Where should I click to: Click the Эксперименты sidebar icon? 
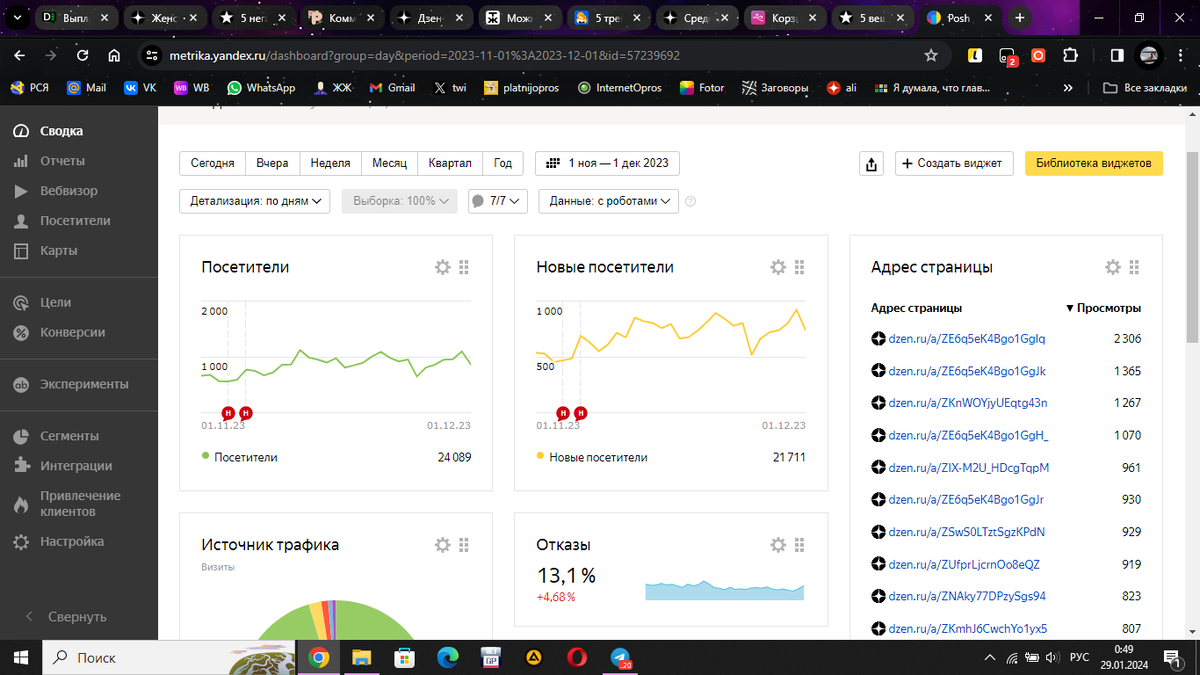point(20,385)
